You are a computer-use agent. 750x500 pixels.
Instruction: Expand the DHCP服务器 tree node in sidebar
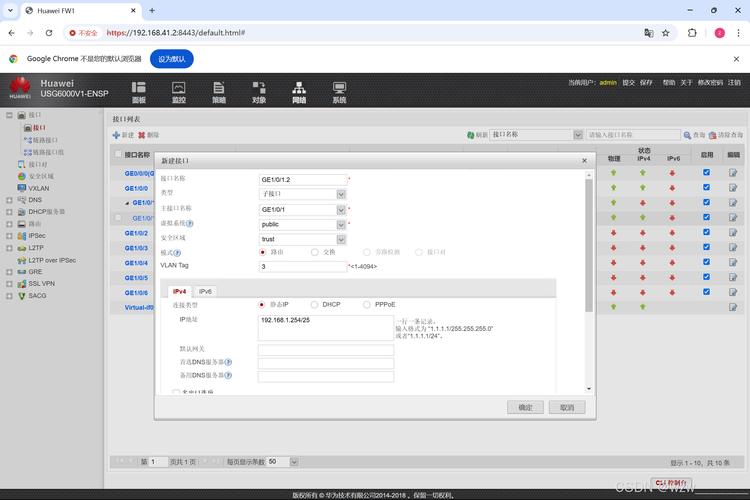9,211
